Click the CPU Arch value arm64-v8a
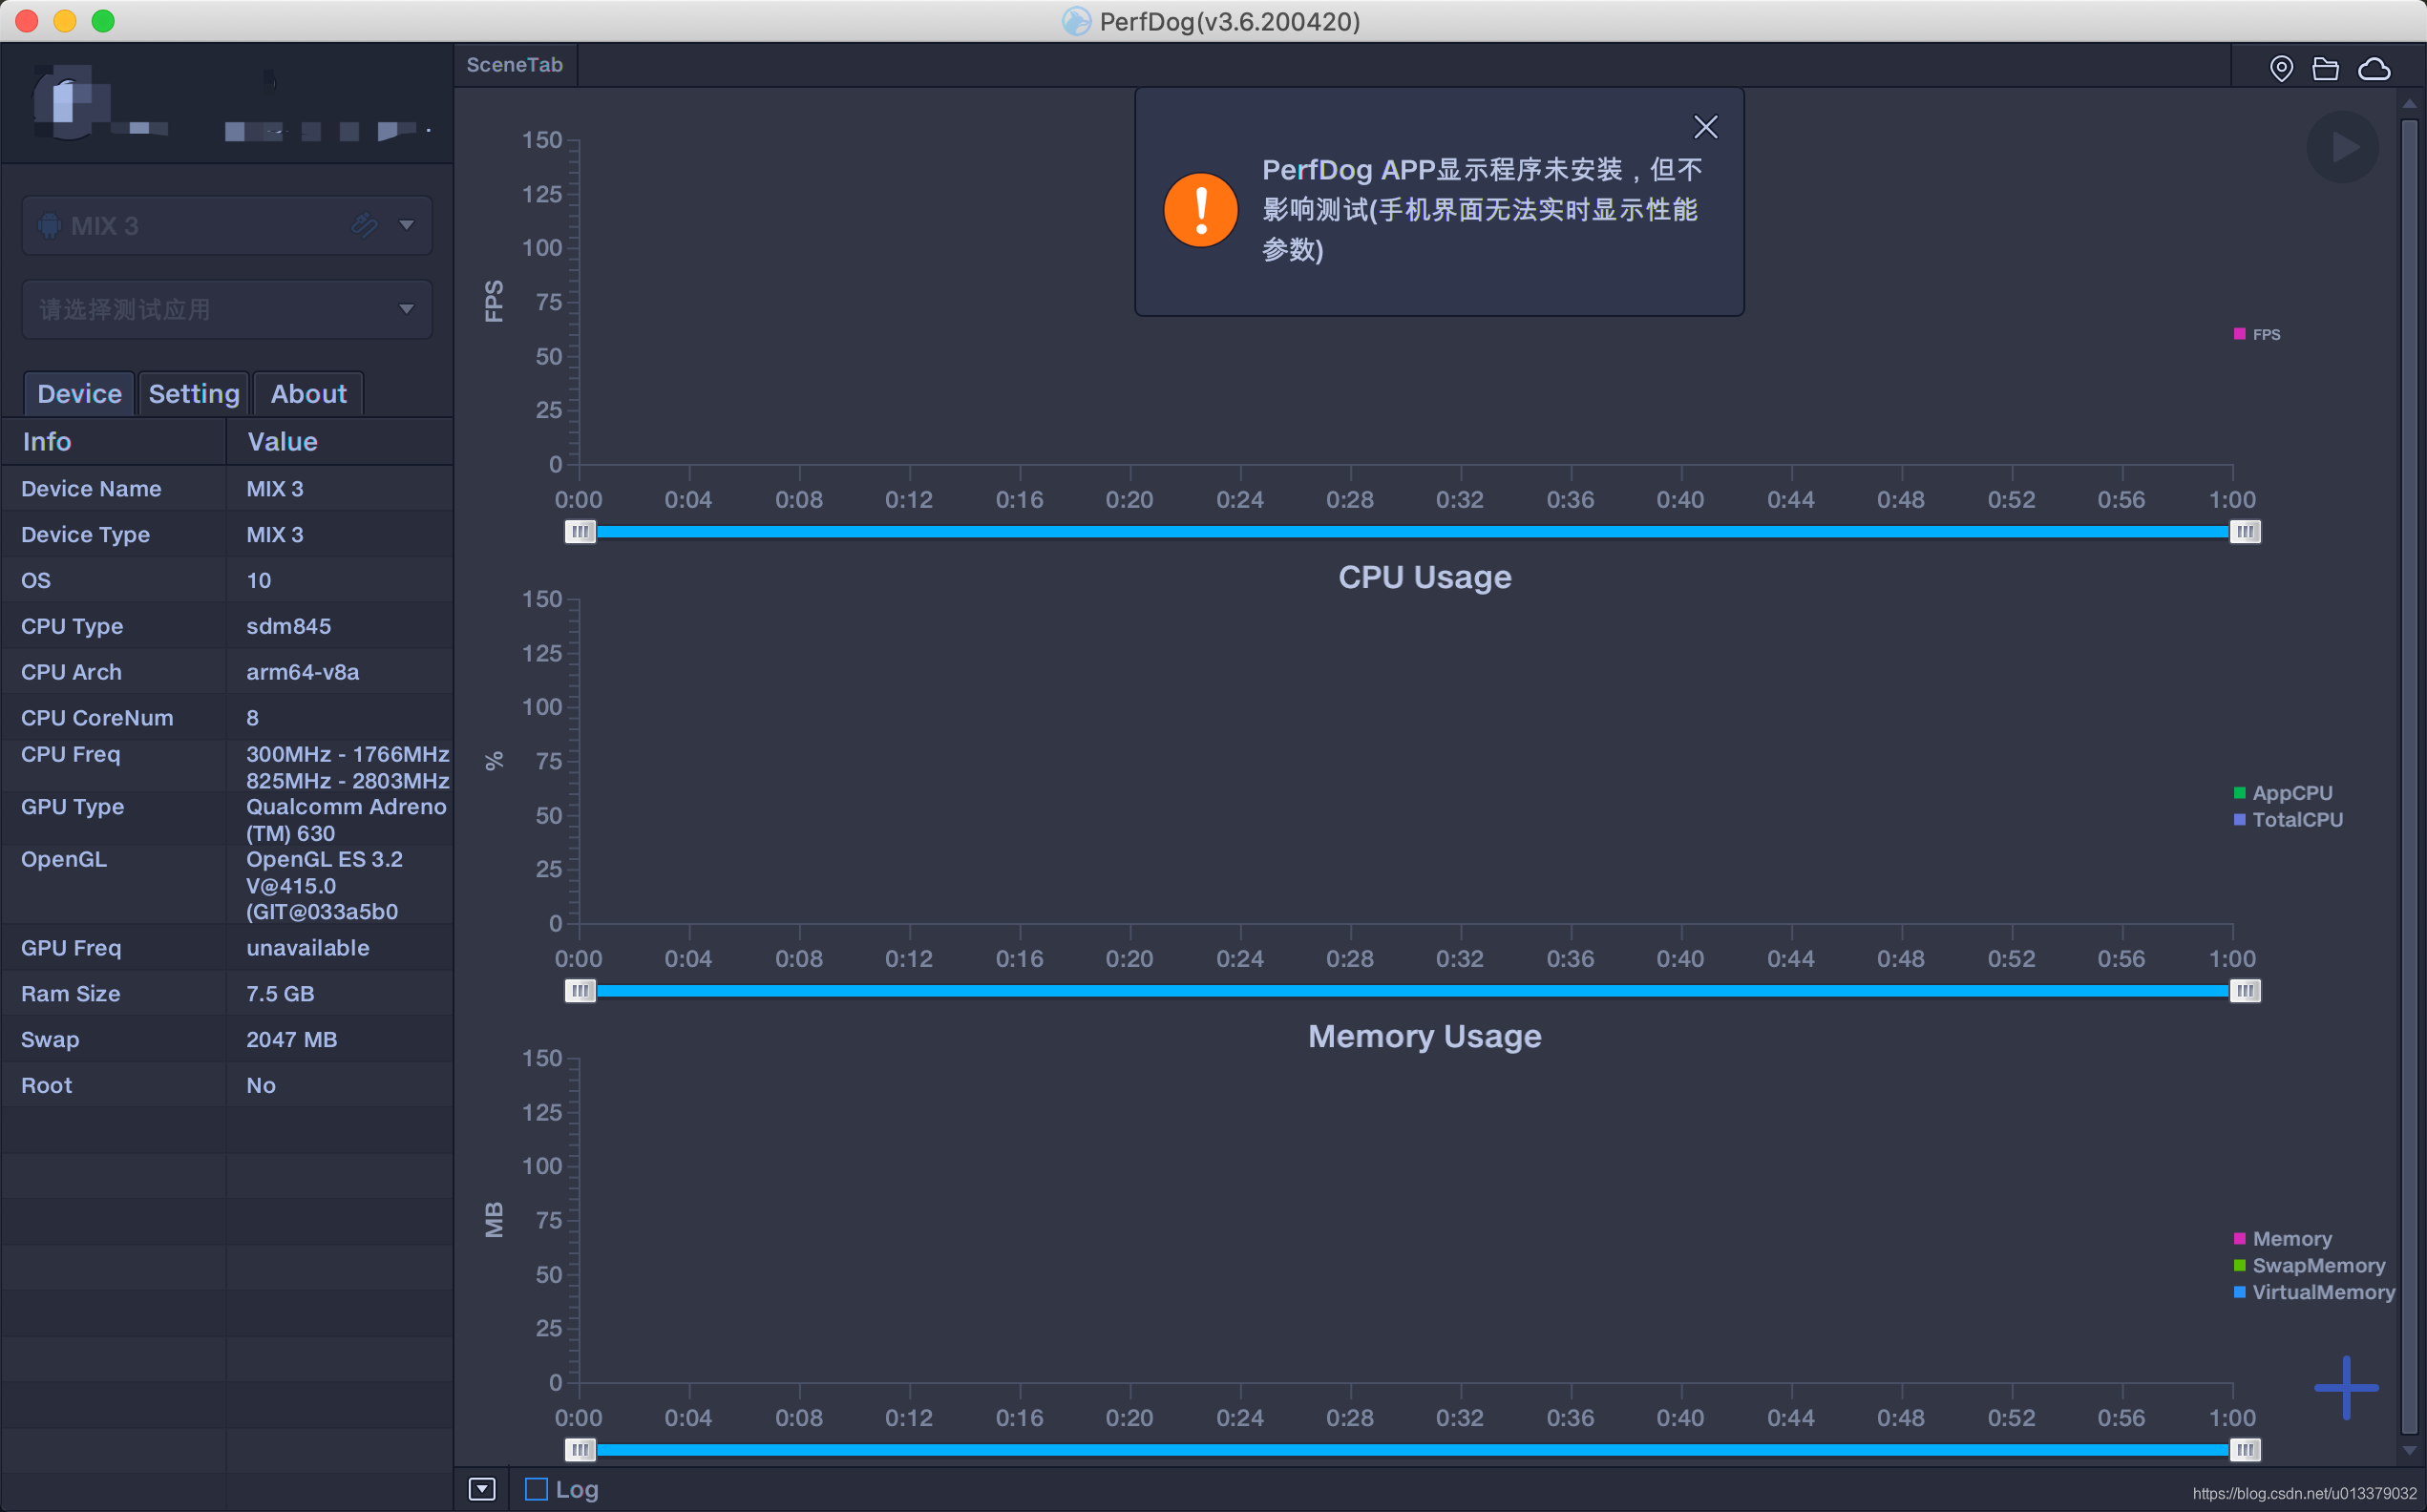 (302, 673)
